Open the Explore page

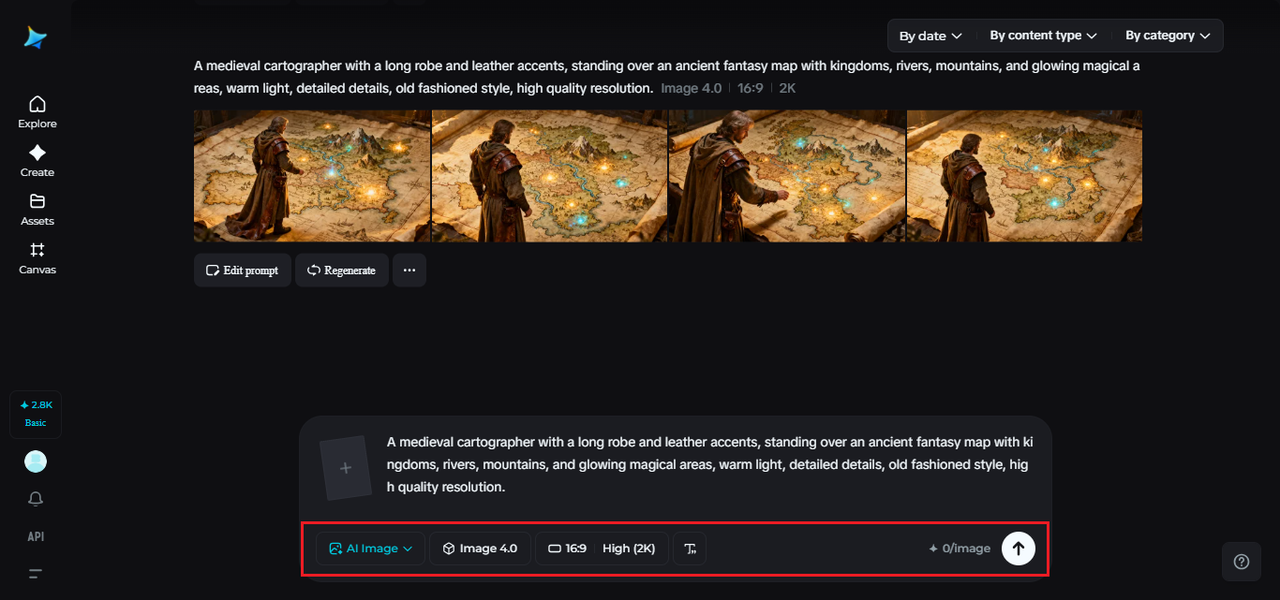tap(37, 111)
